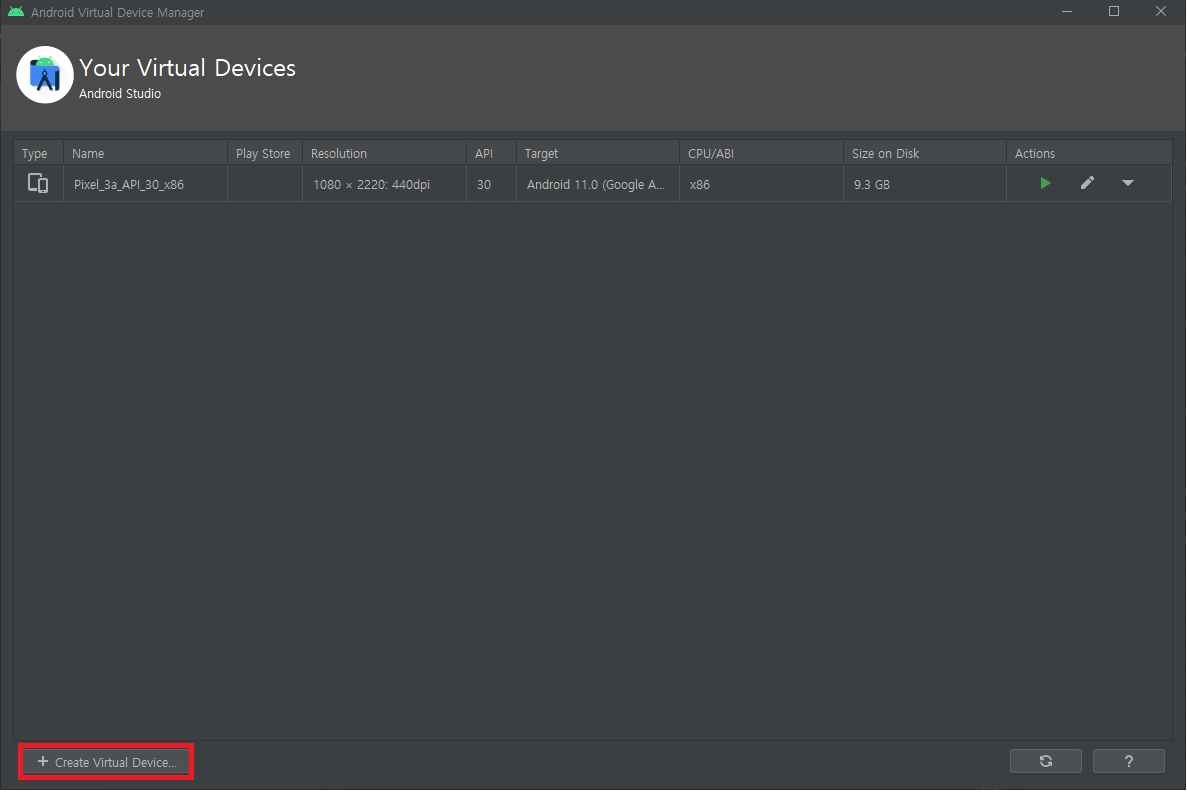Click the Your Virtual Devices heading

(x=187, y=67)
